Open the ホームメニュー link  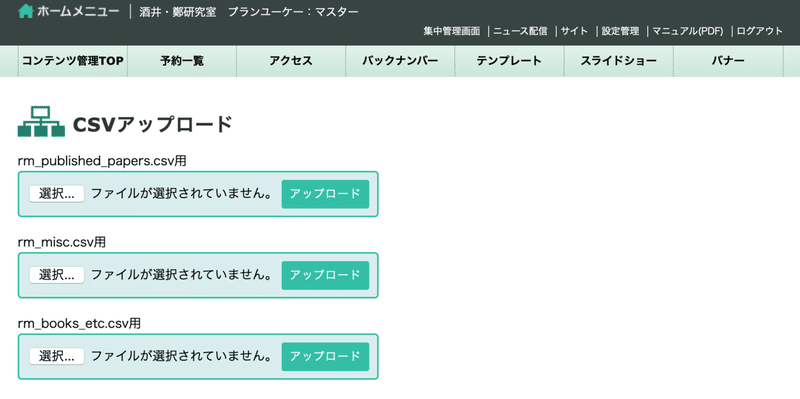(78, 11)
